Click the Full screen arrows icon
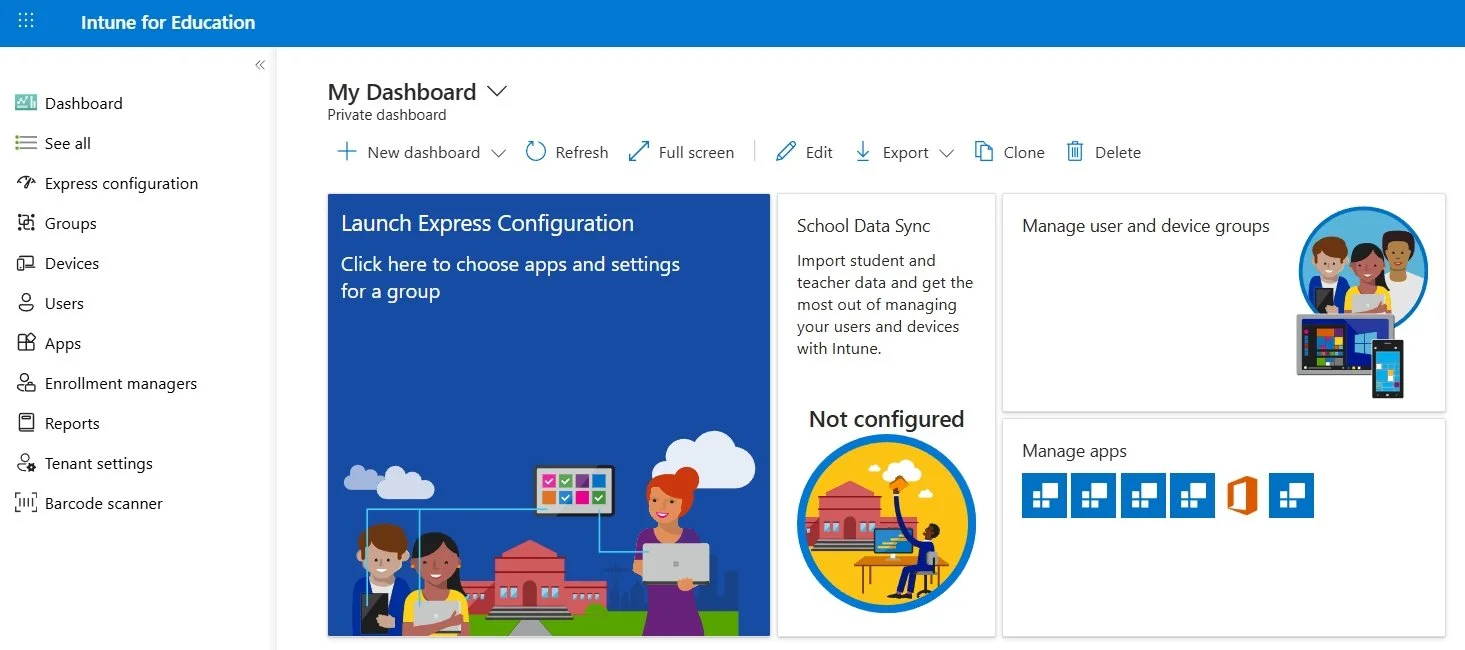1465x650 pixels. coord(639,152)
